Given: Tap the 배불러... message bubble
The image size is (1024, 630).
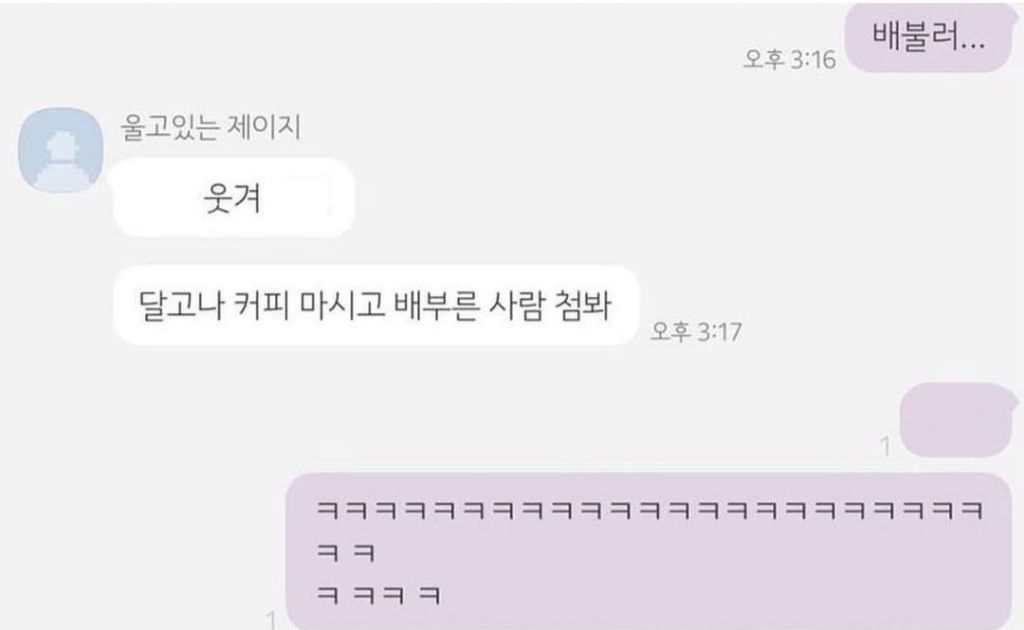Looking at the screenshot, I should pyautogui.click(x=929, y=37).
